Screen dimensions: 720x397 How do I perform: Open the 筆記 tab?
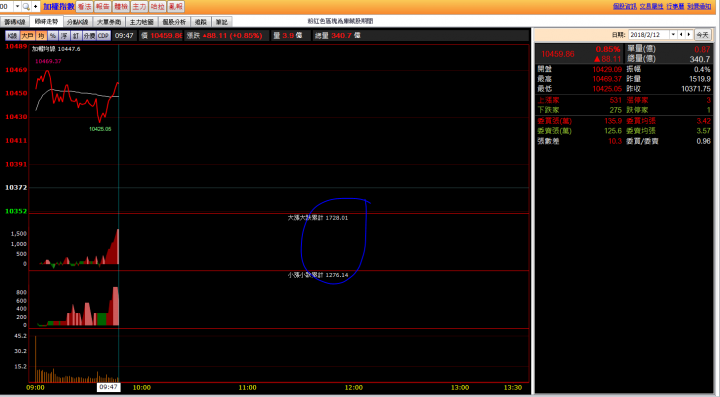(x=222, y=22)
